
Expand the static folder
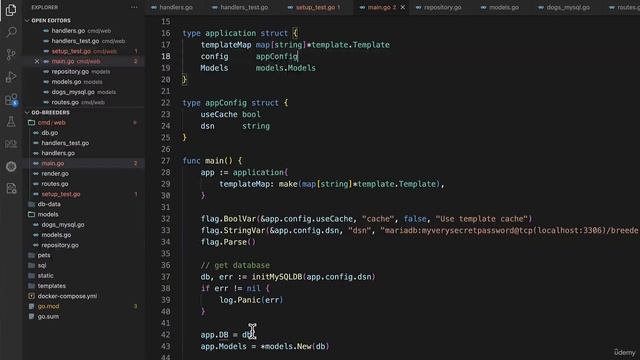pos(45,276)
